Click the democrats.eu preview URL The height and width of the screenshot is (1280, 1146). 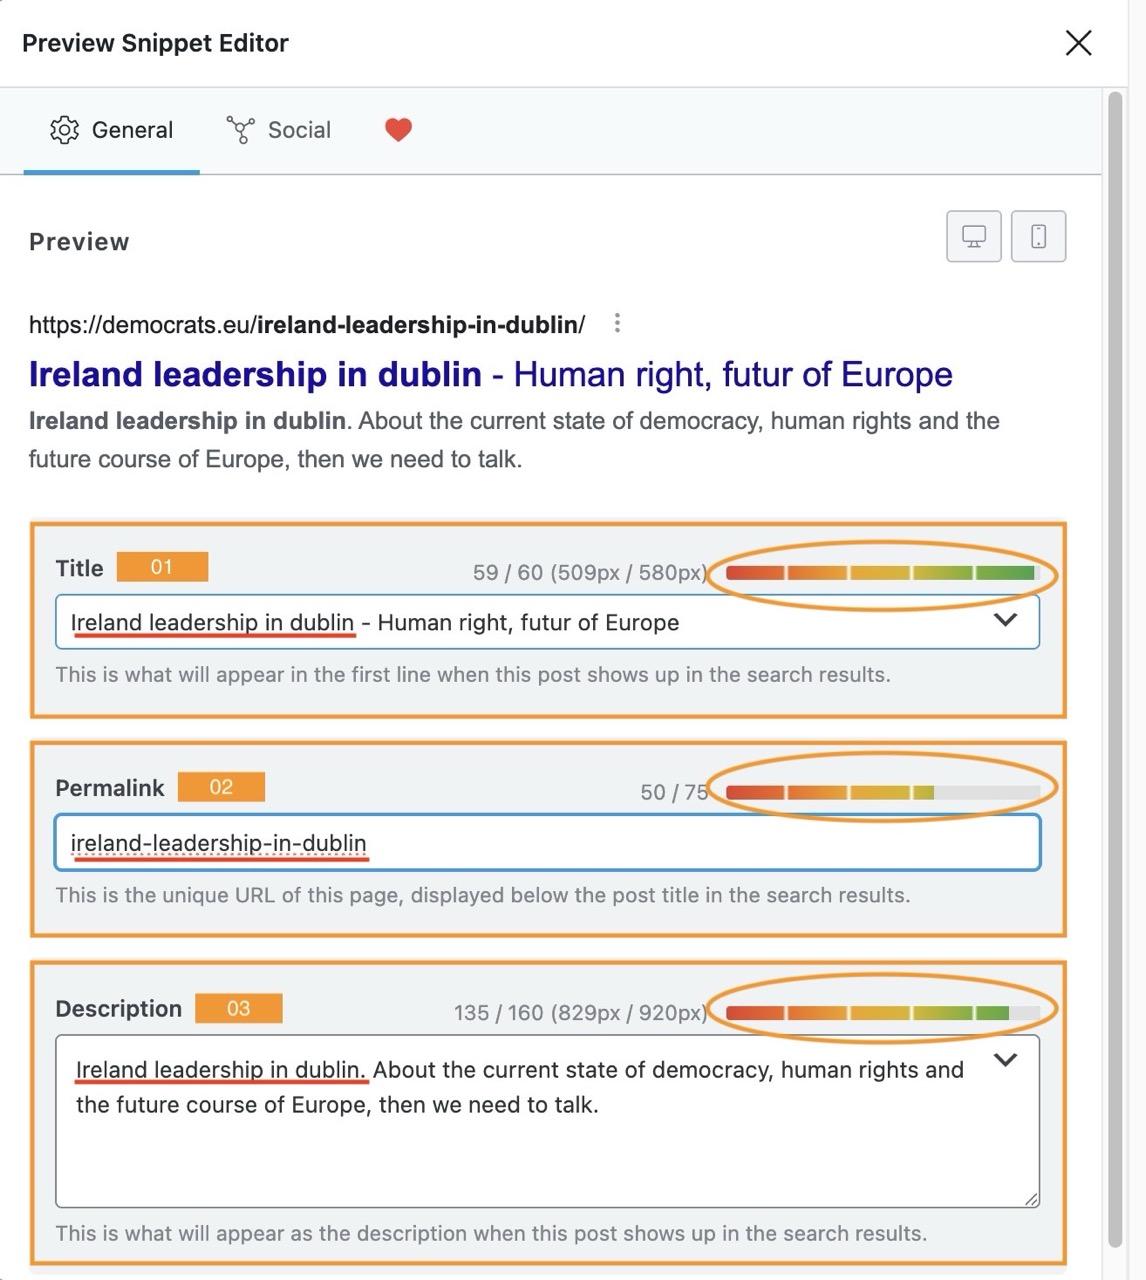(x=306, y=325)
